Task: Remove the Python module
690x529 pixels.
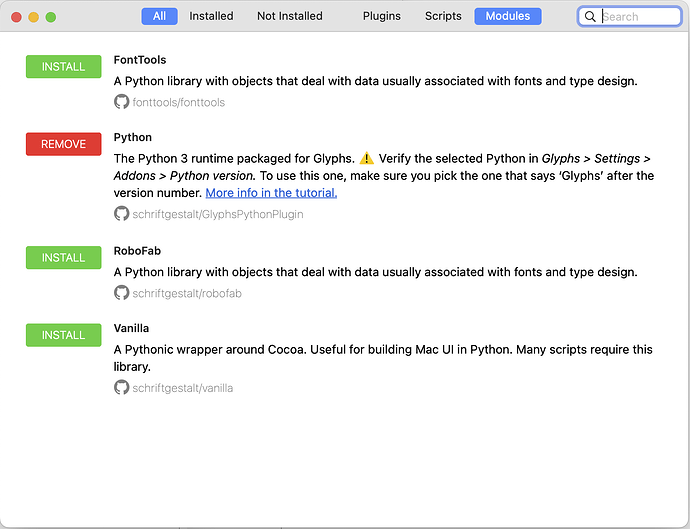Action: [63, 144]
